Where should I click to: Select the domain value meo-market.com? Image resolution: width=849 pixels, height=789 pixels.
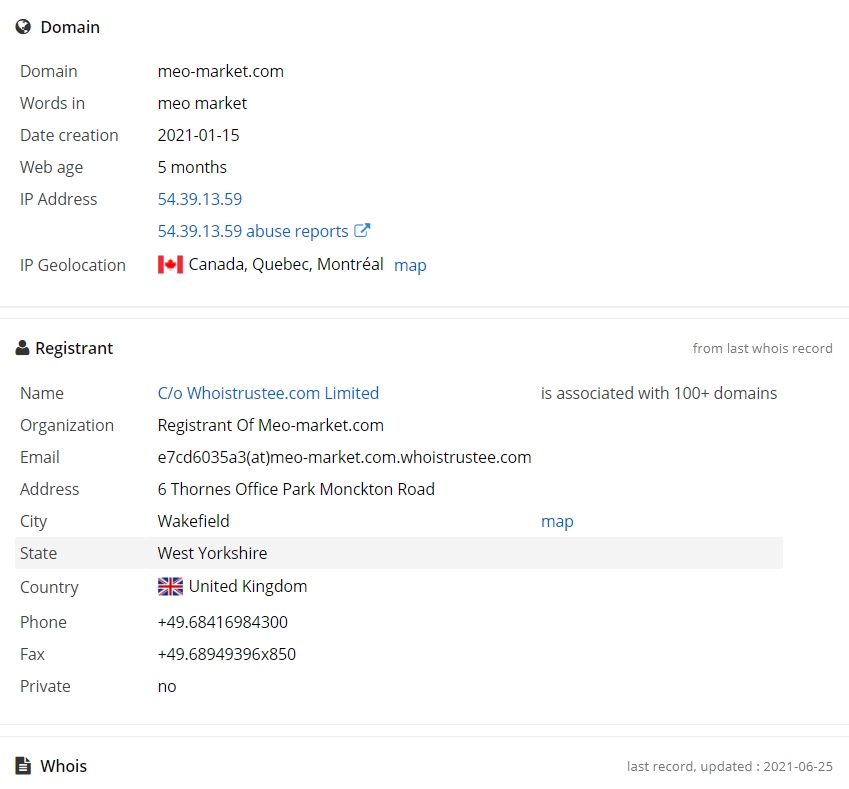click(220, 71)
